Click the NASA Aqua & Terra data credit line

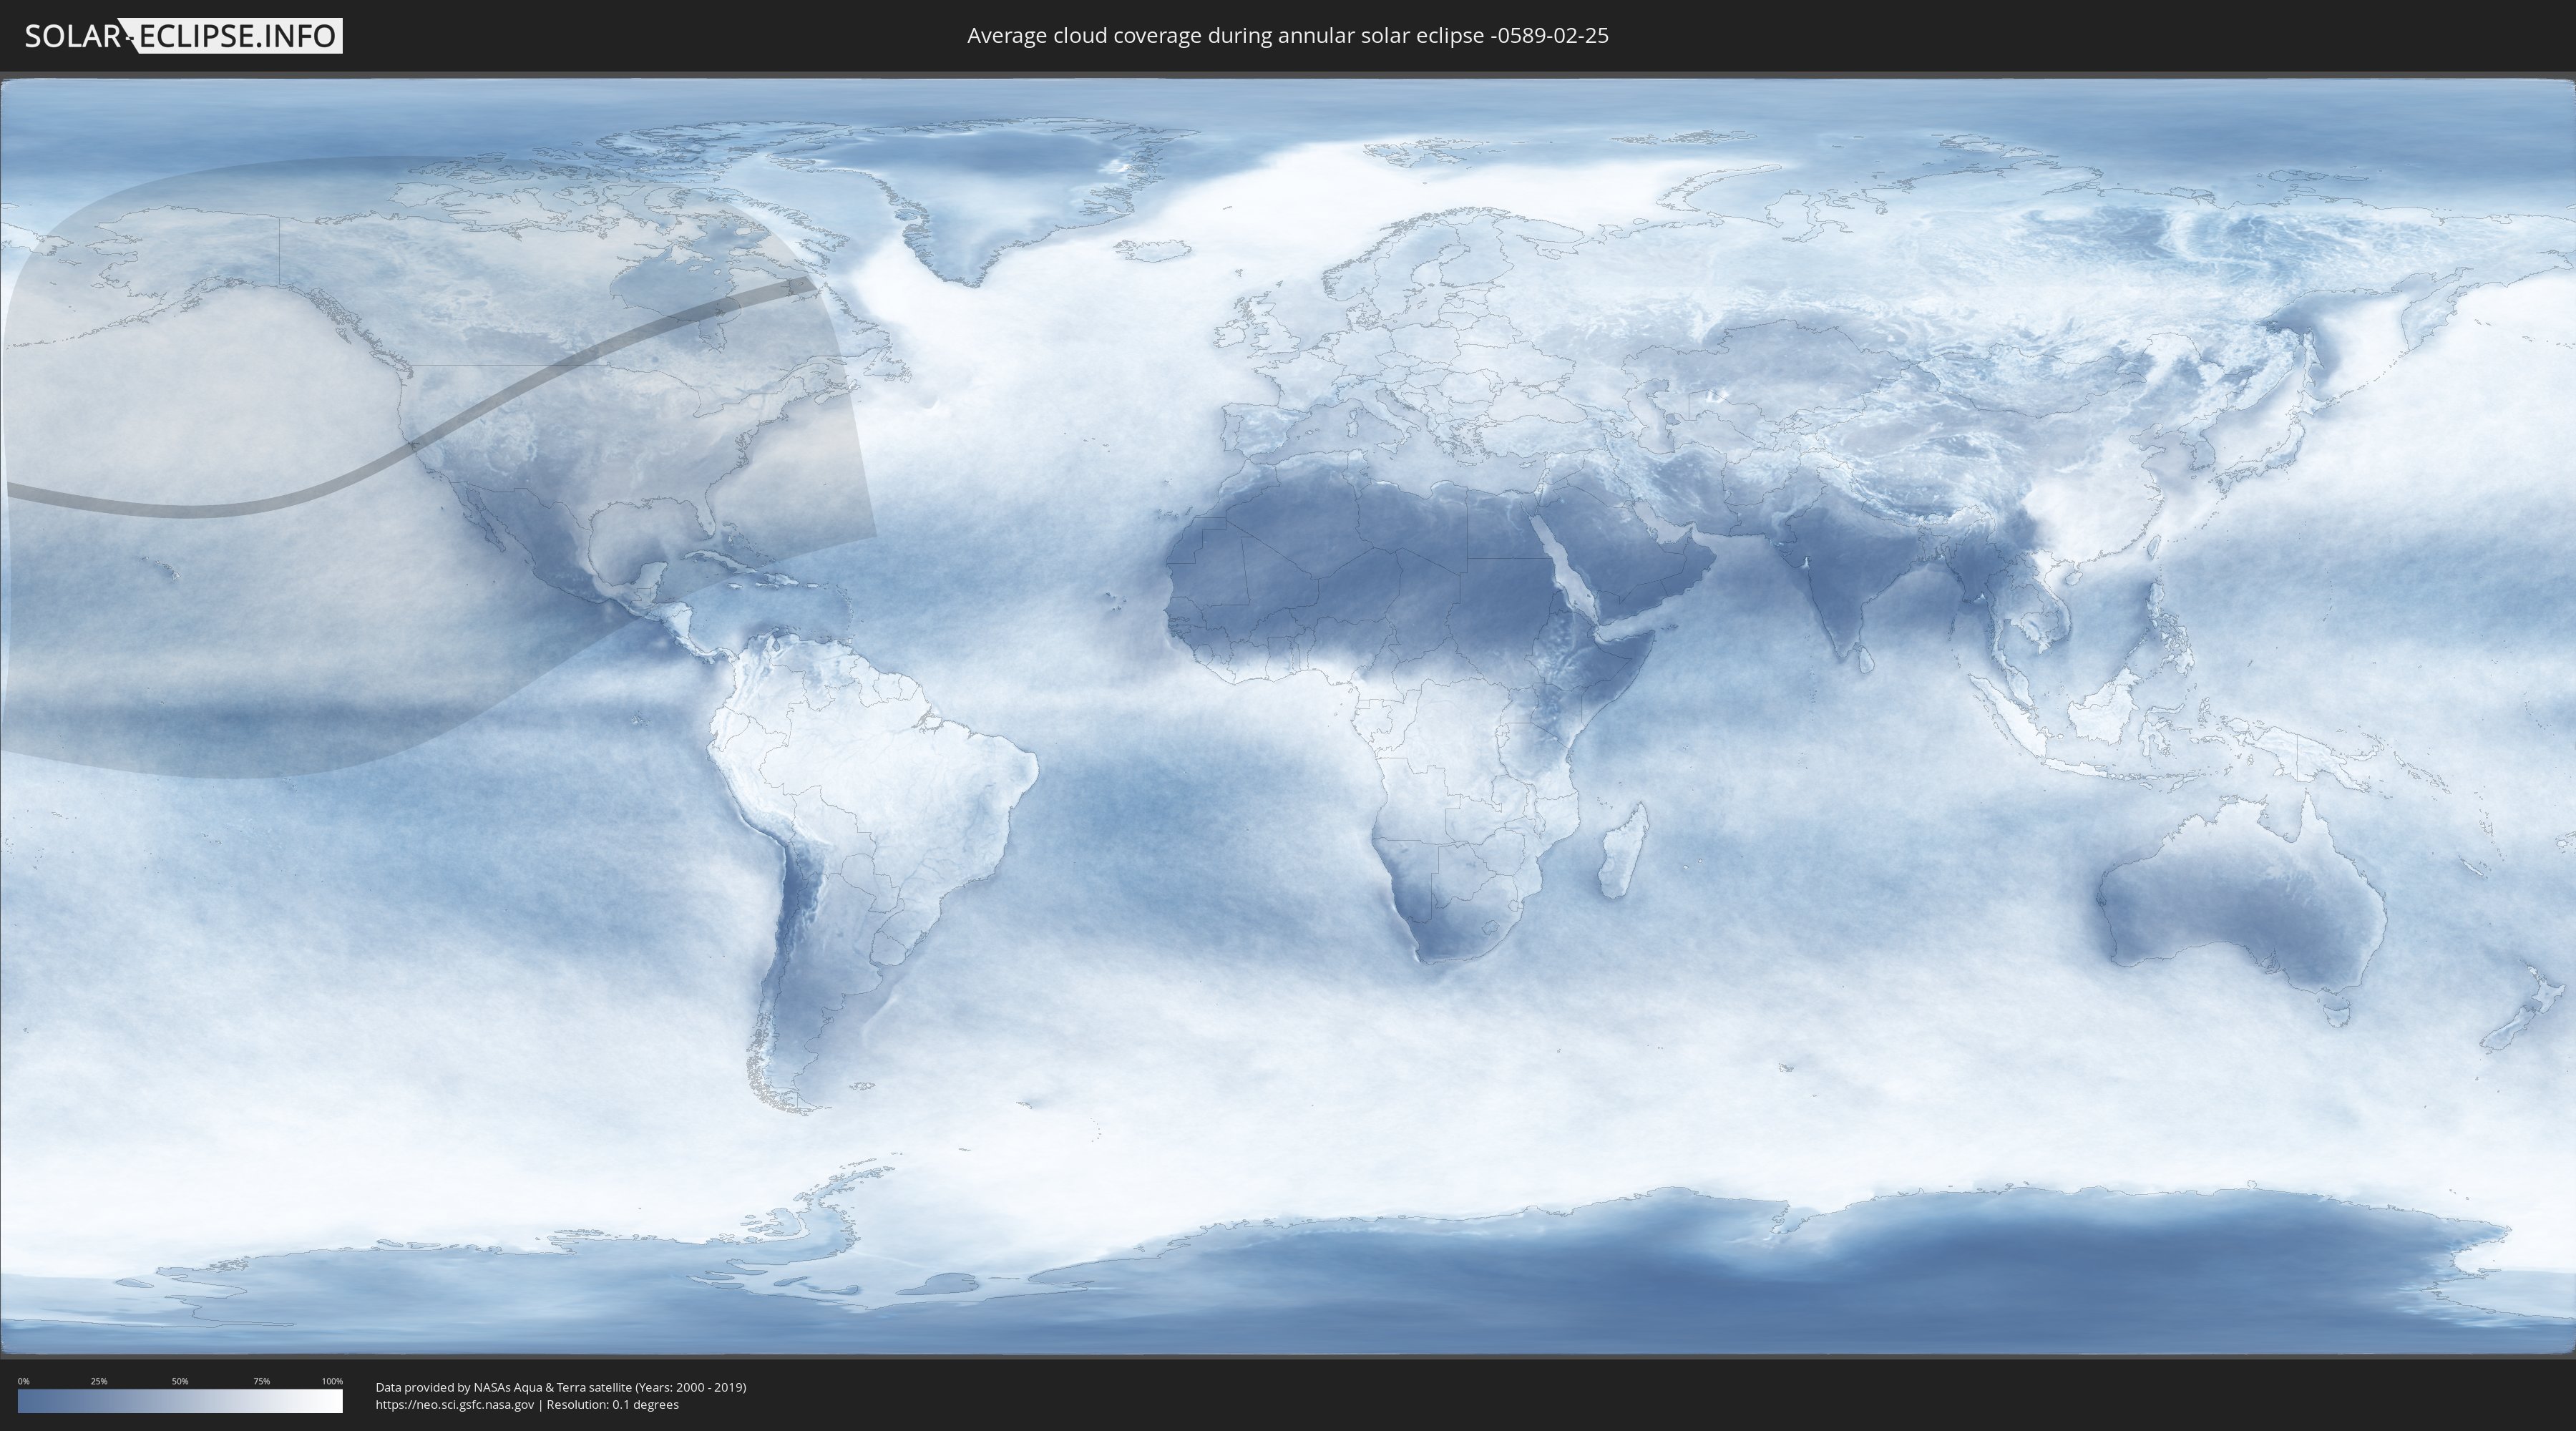tap(560, 1387)
